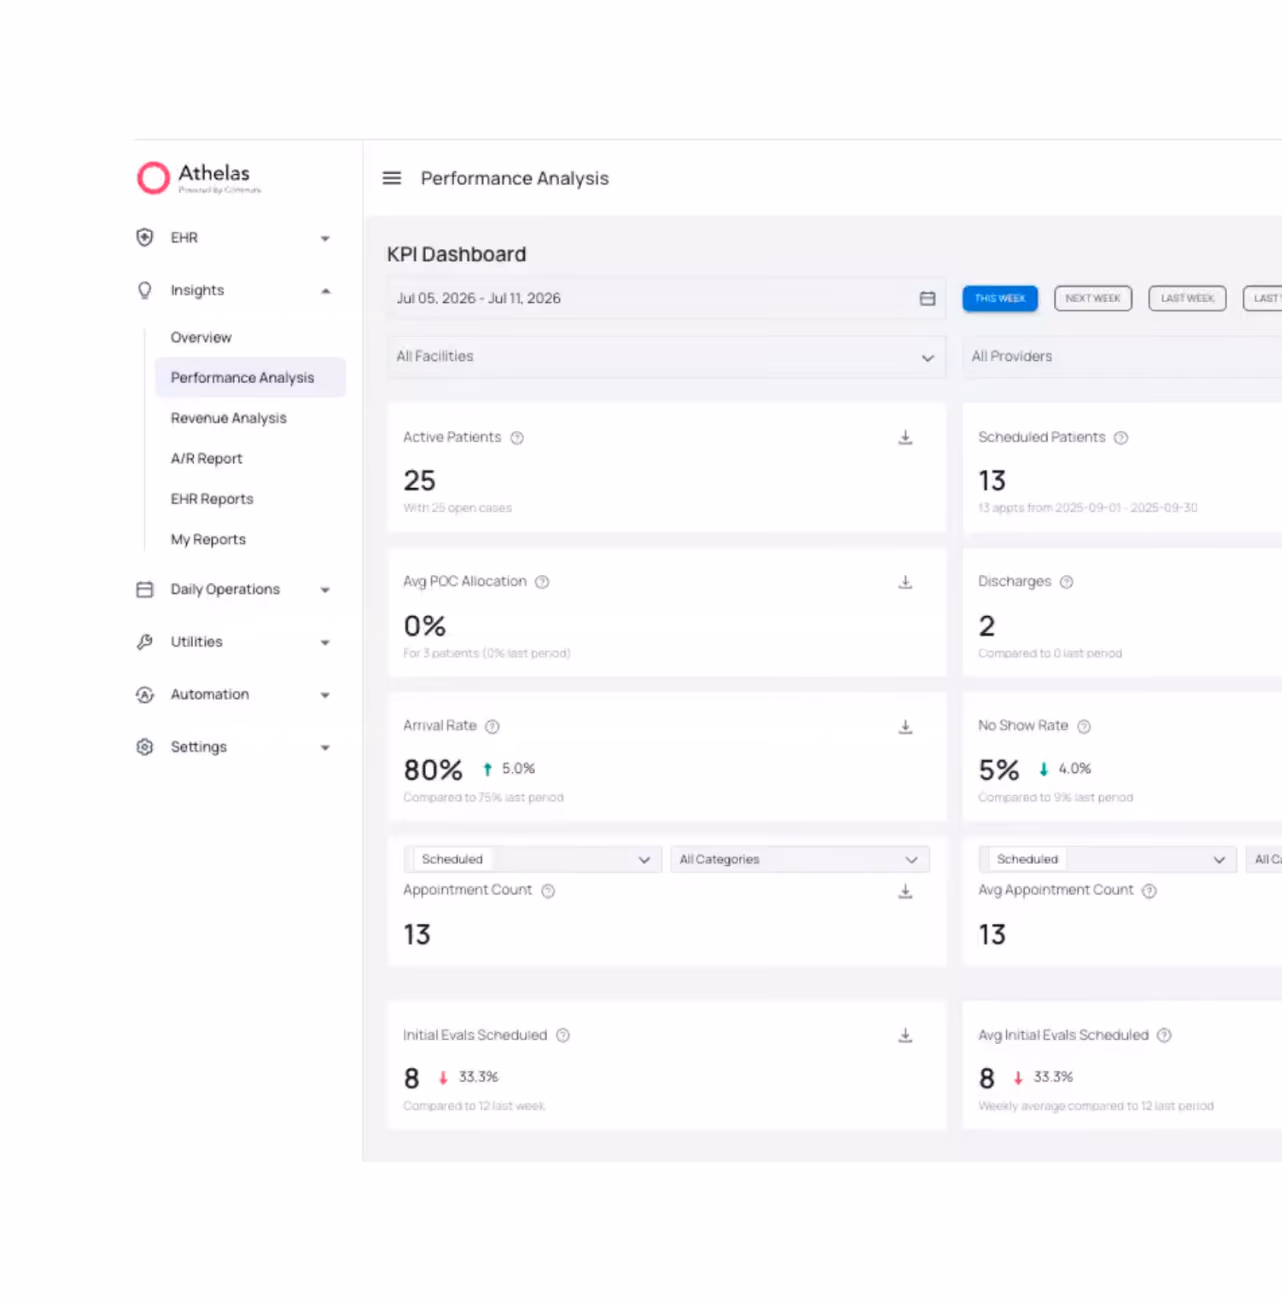Open EHR Reports page
The width and height of the screenshot is (1282, 1298).
point(212,499)
